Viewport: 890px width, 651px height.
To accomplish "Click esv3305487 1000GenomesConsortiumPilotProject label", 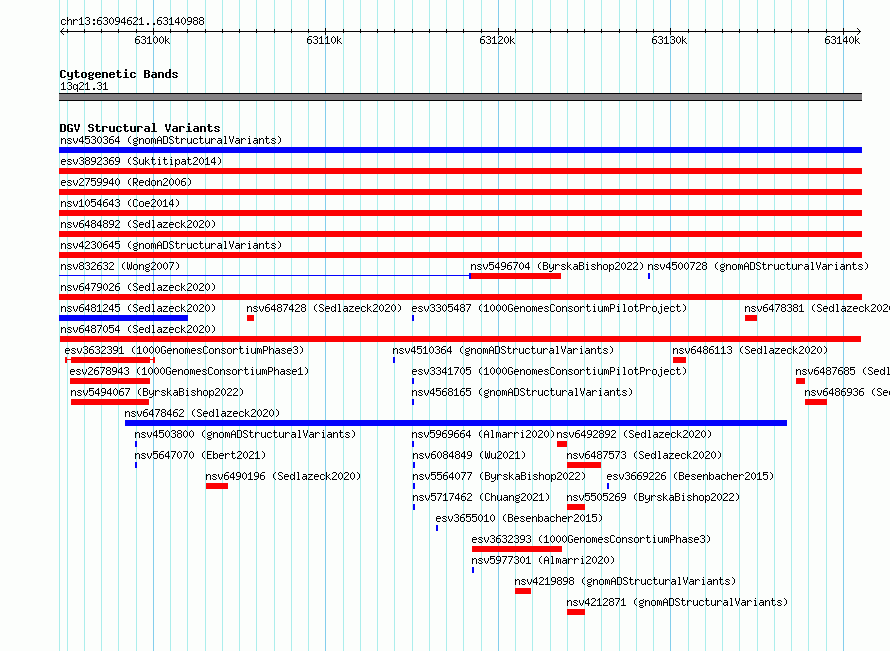I will pyautogui.click(x=549, y=308).
